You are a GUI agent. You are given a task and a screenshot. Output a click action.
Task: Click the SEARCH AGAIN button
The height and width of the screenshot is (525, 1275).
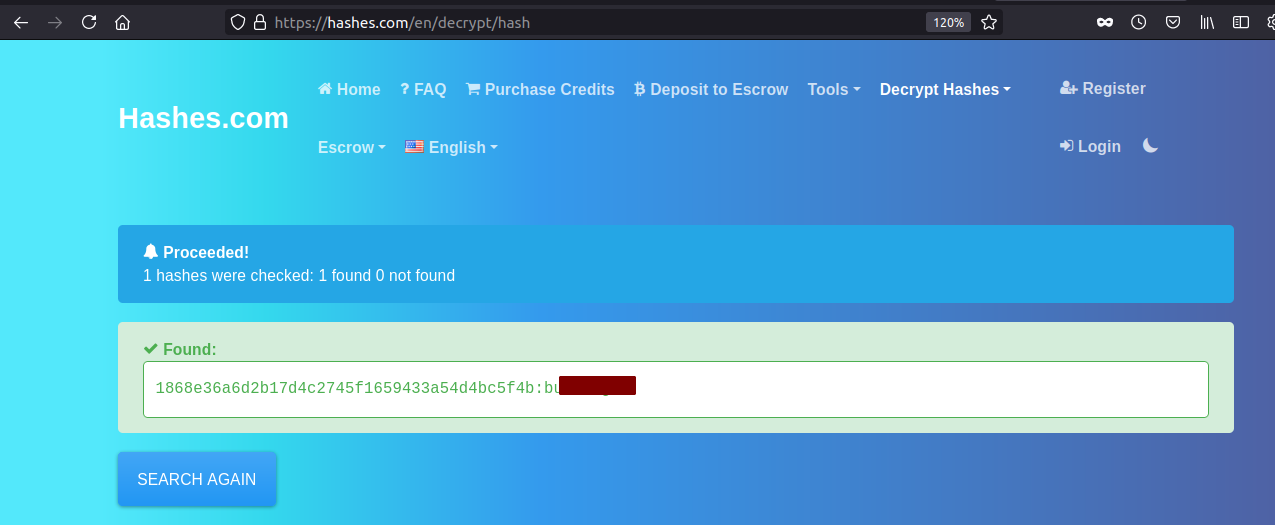click(x=197, y=479)
